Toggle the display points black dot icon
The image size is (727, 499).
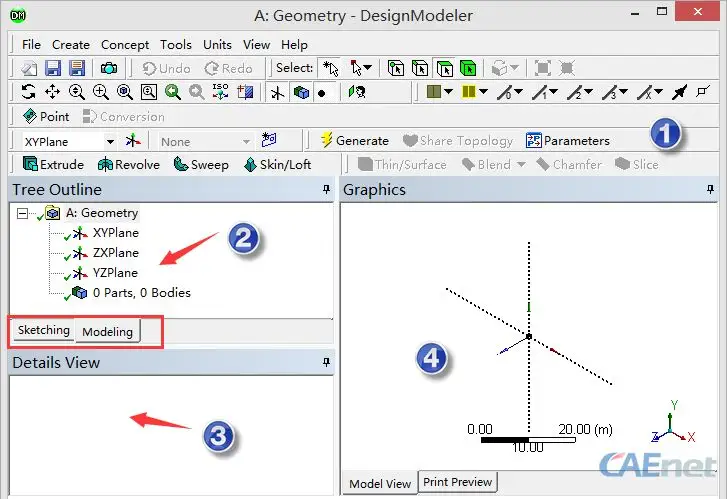tap(322, 93)
